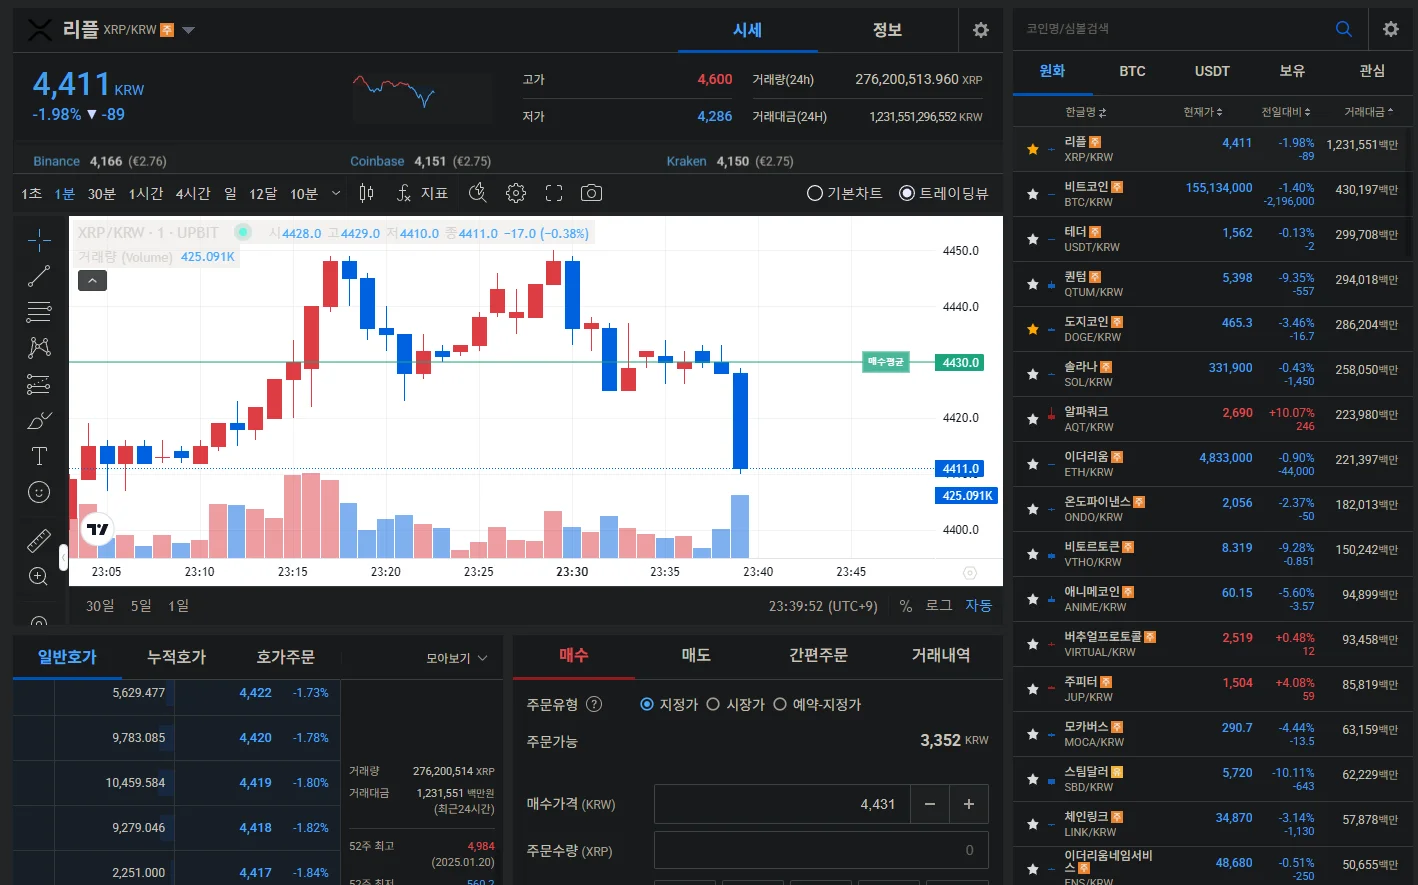Open the forecasting and measurement tool
The image size is (1418, 885).
tap(39, 384)
